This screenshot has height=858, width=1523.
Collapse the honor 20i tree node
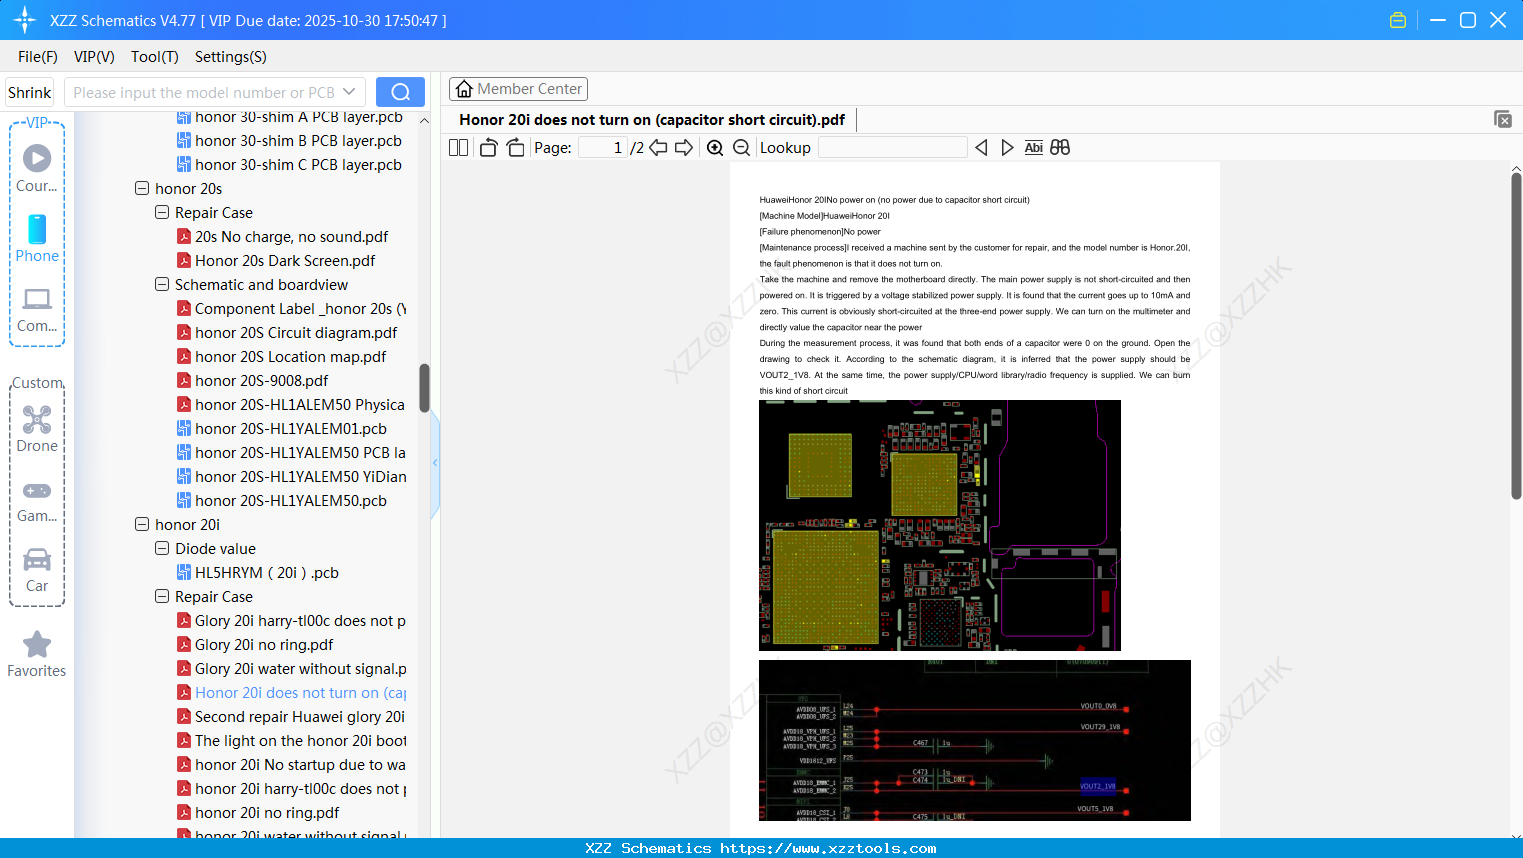click(142, 524)
